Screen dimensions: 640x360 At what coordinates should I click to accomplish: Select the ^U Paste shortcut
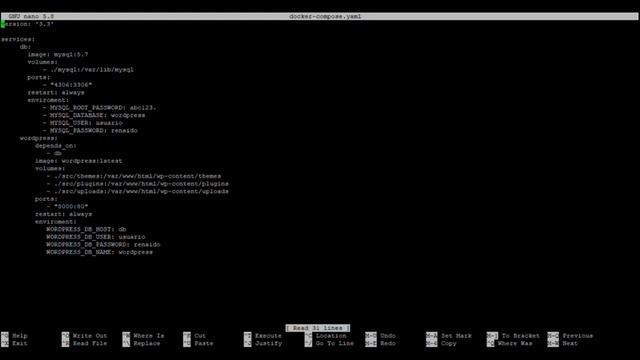click(198, 343)
